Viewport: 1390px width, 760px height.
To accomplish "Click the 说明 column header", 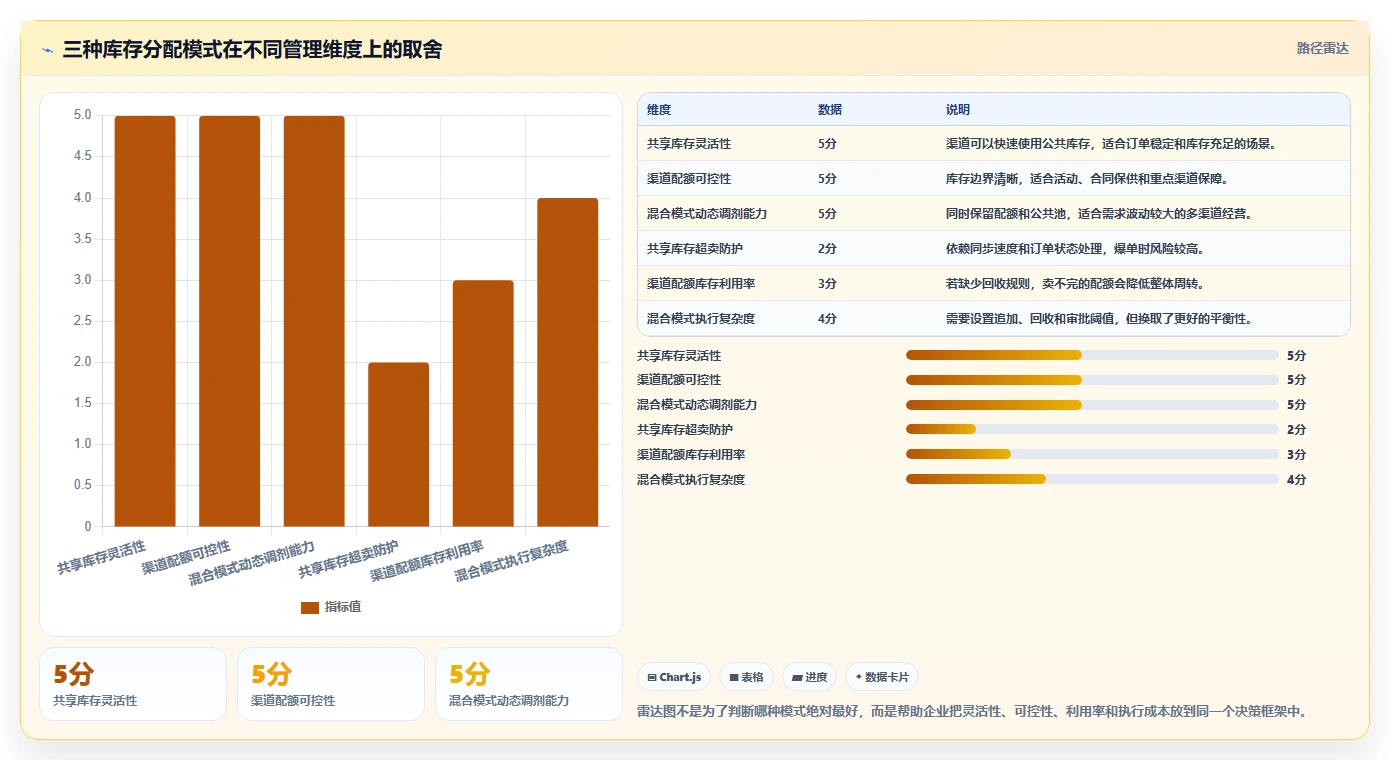I will tap(958, 110).
